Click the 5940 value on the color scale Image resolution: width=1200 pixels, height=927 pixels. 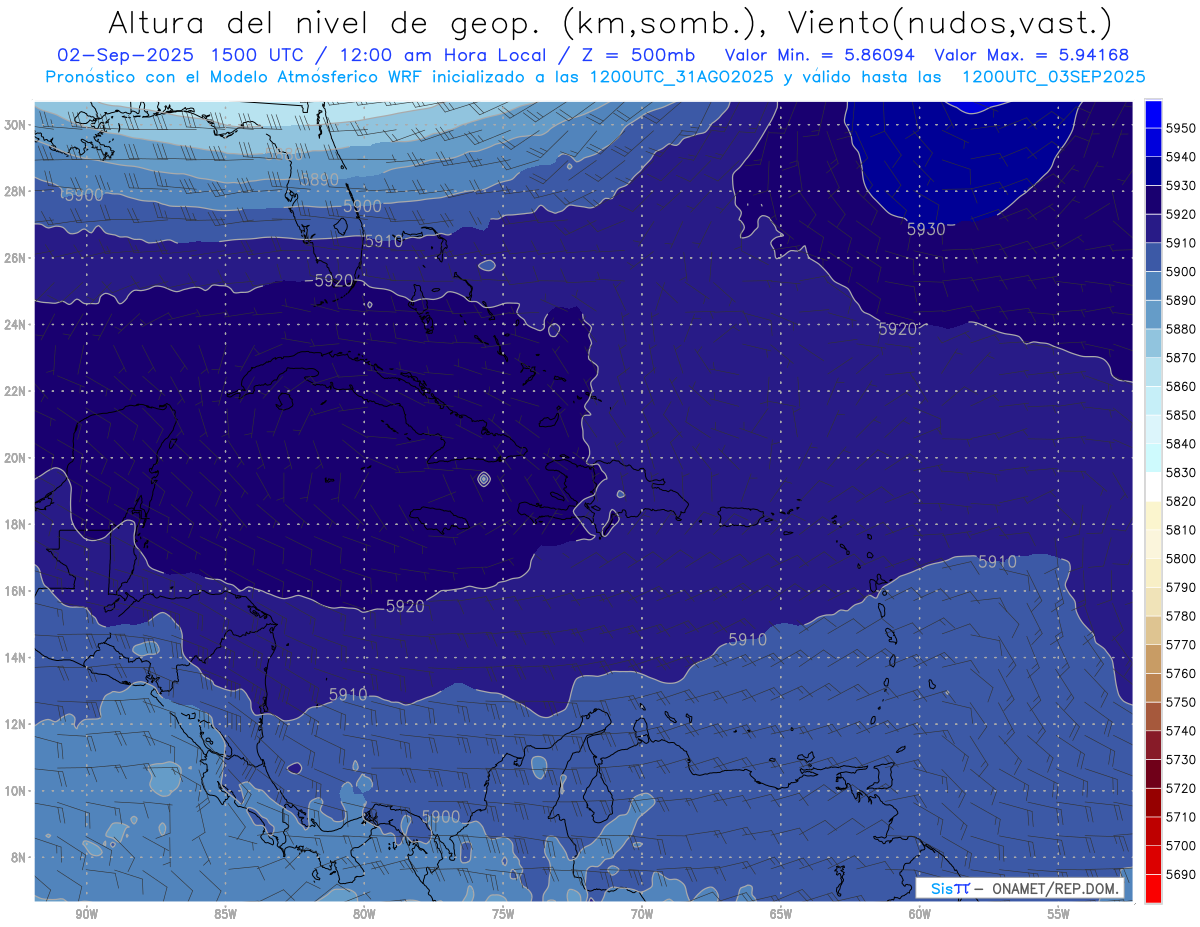coord(1180,157)
